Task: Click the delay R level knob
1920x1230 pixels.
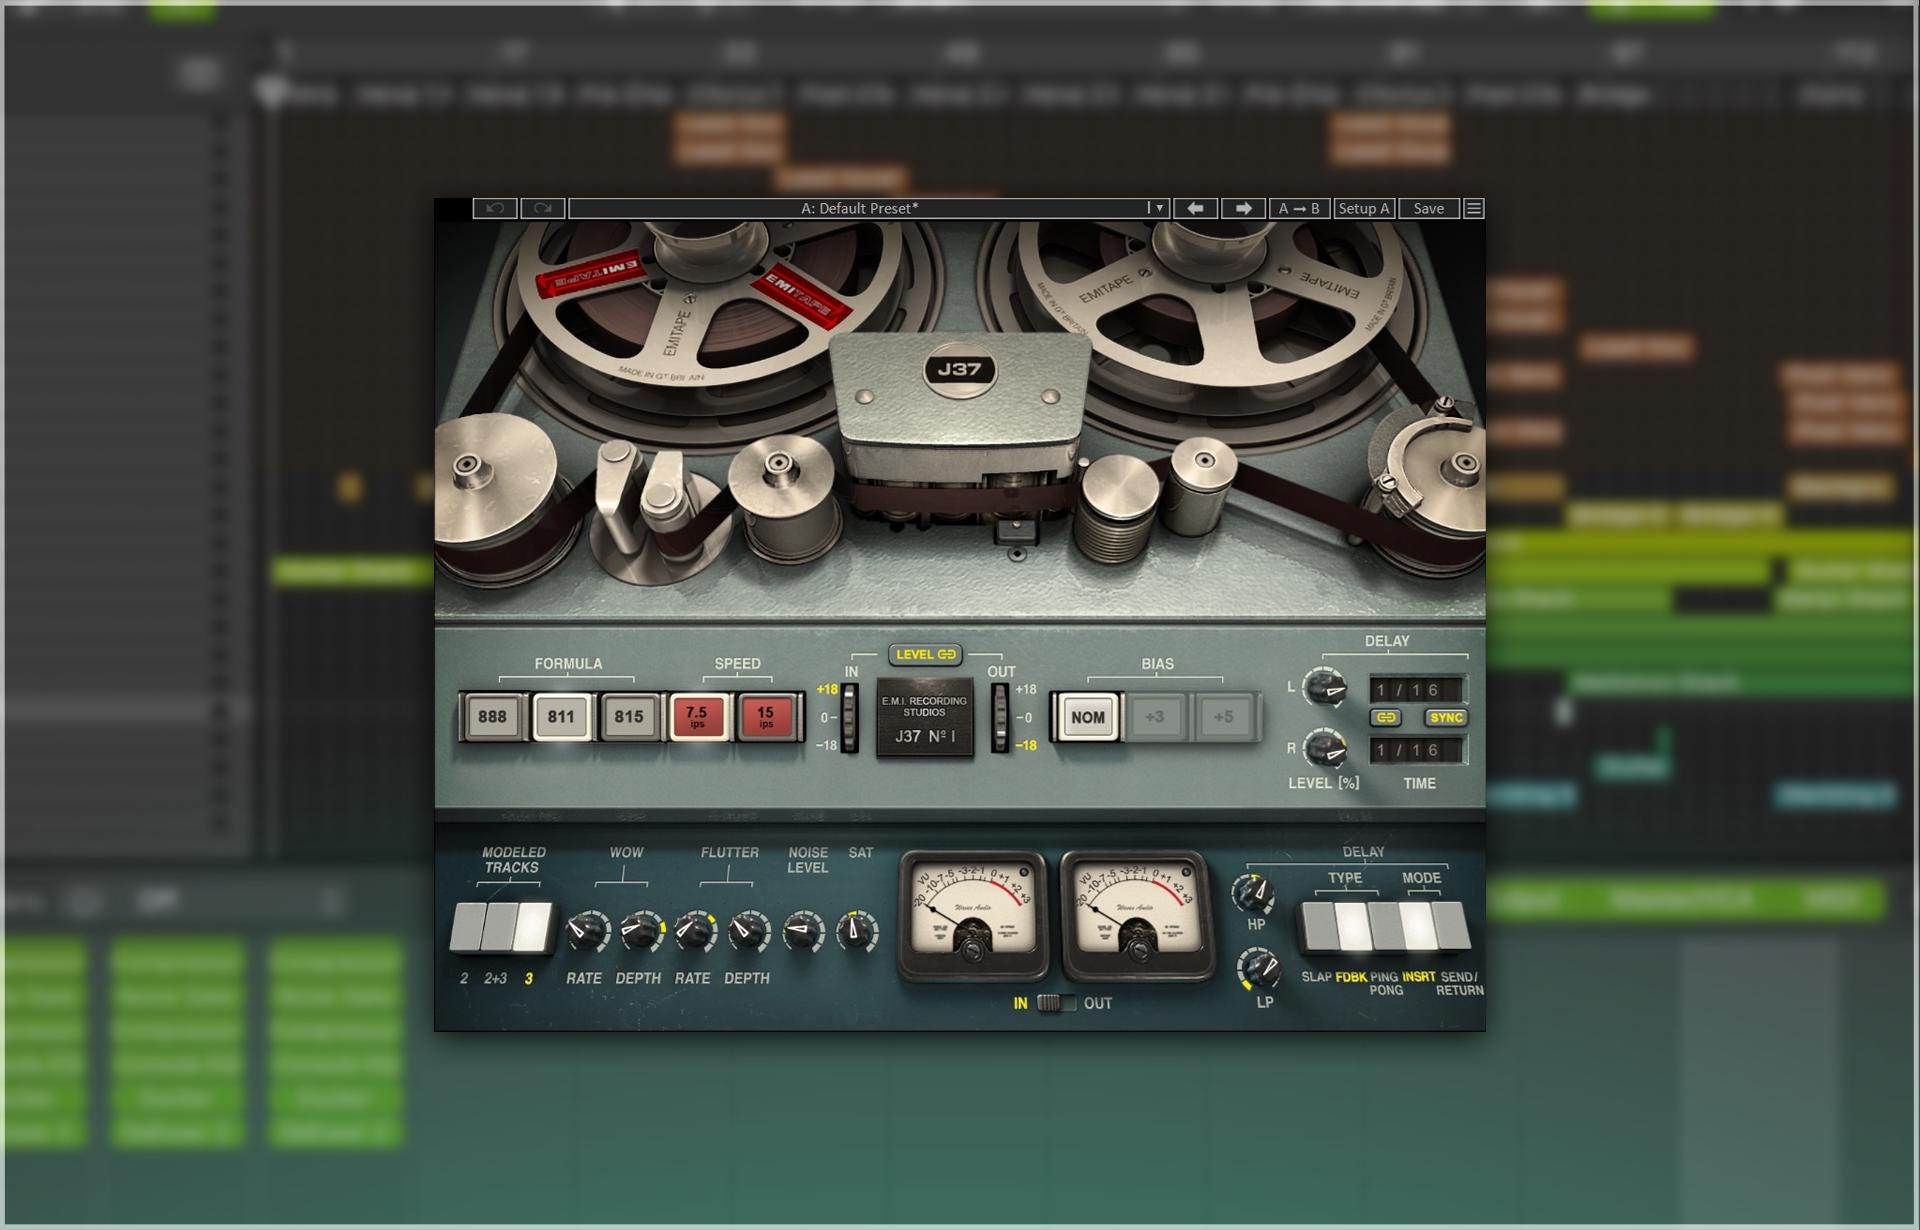Action: pyautogui.click(x=1326, y=748)
